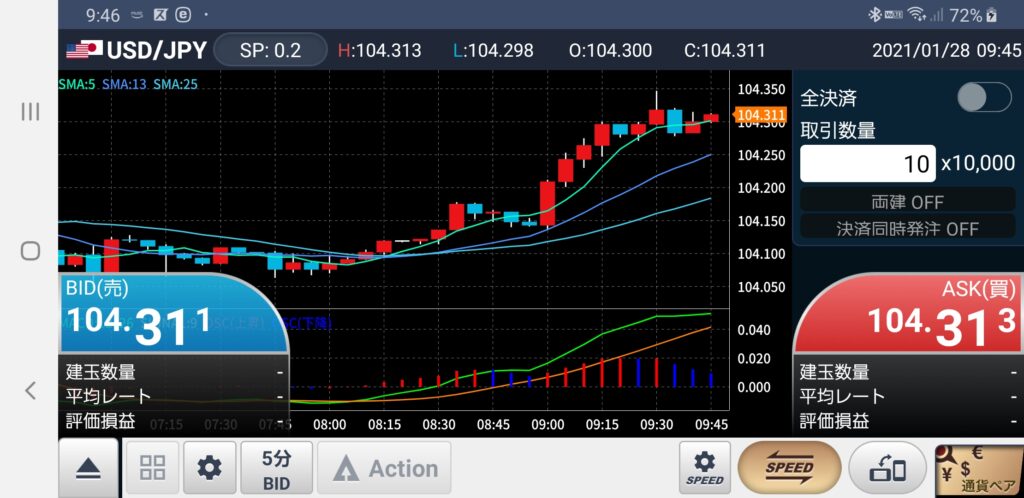The image size is (1024, 498).
Task: Open the 通貨ペア currency pair selector
Action: (x=978, y=470)
